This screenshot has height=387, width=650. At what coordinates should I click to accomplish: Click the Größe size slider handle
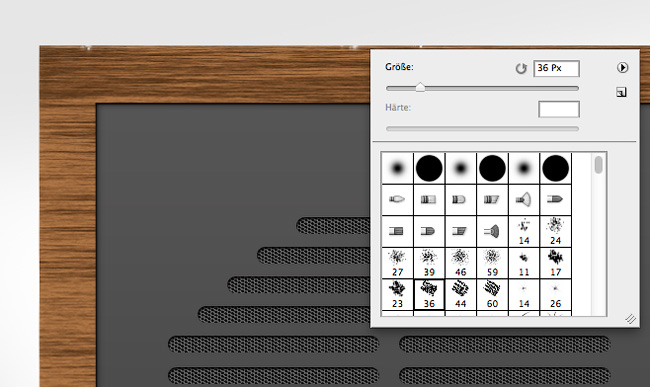tap(420, 87)
